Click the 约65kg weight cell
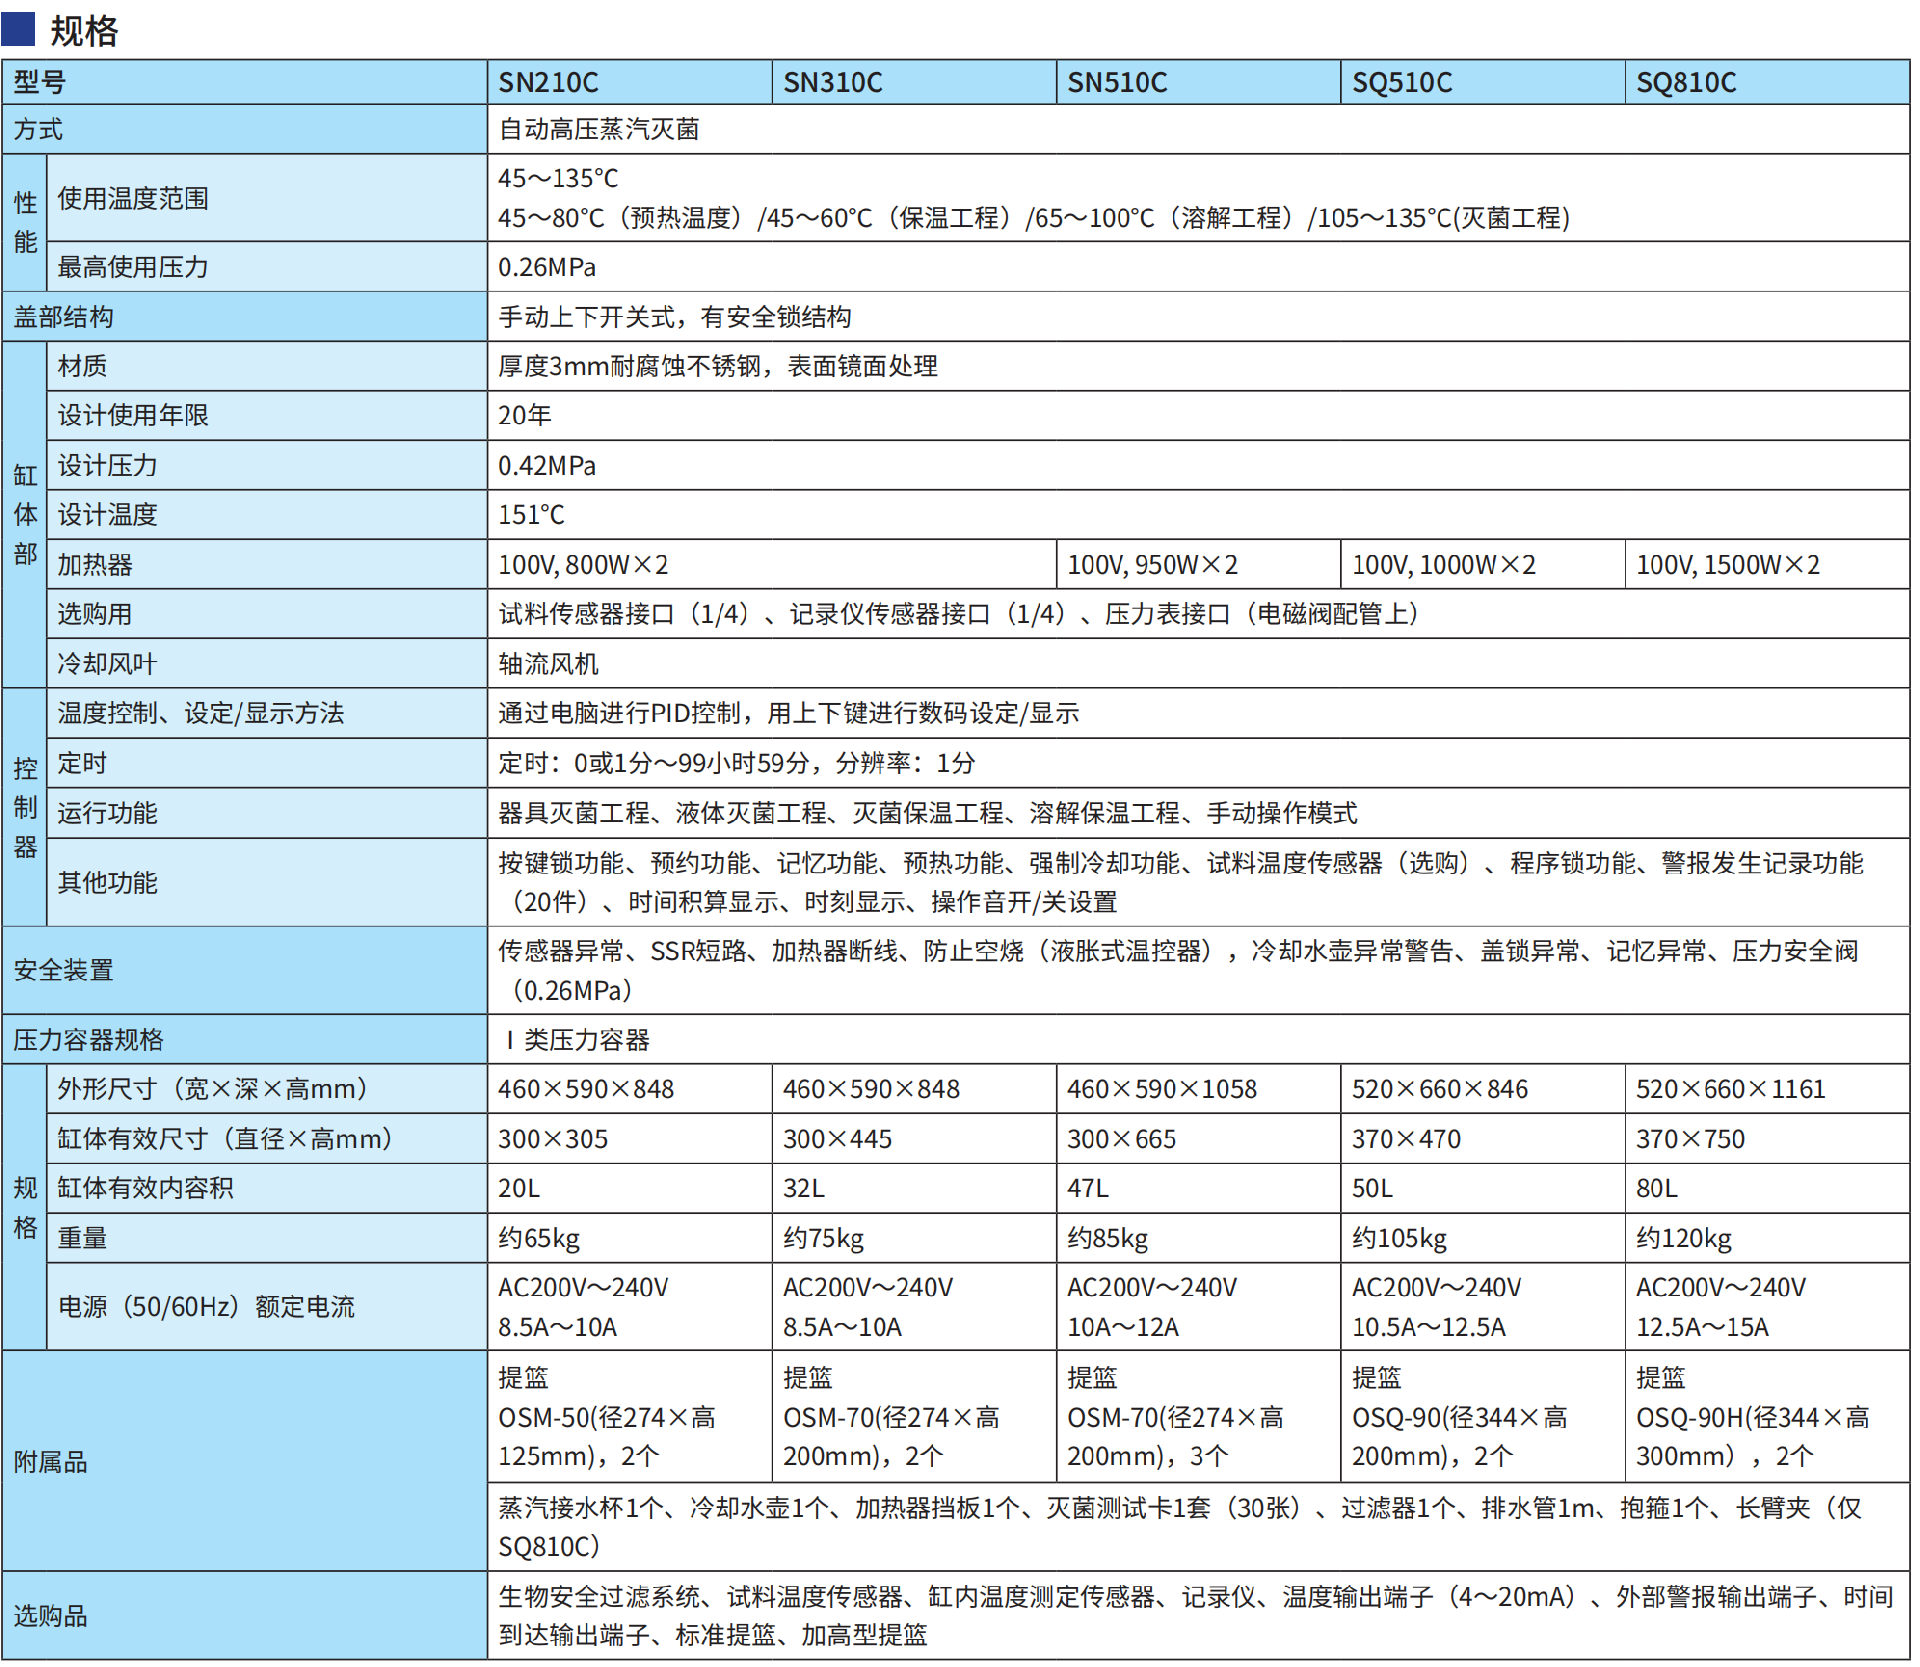The width and height of the screenshot is (1920, 1667). (x=629, y=1238)
